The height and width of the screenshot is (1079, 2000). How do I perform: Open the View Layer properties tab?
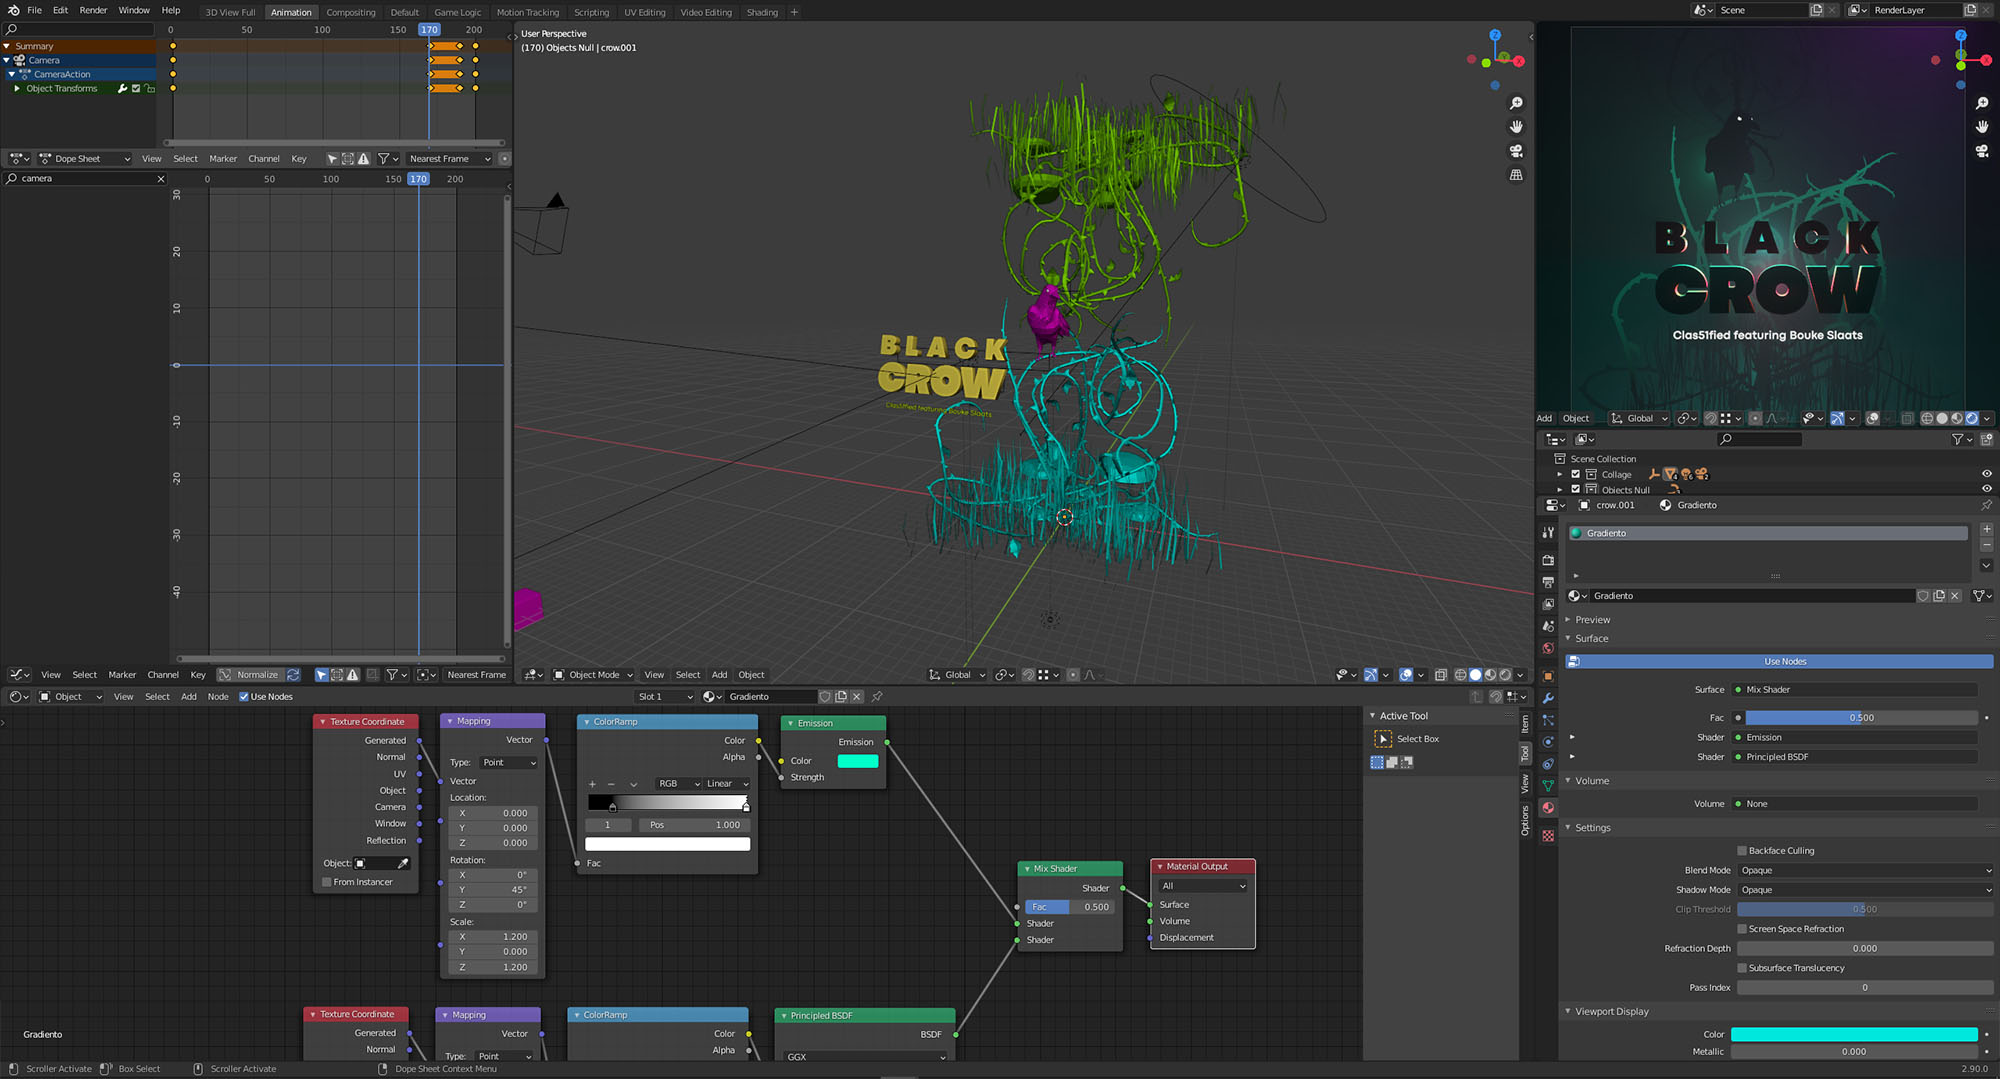click(1548, 604)
